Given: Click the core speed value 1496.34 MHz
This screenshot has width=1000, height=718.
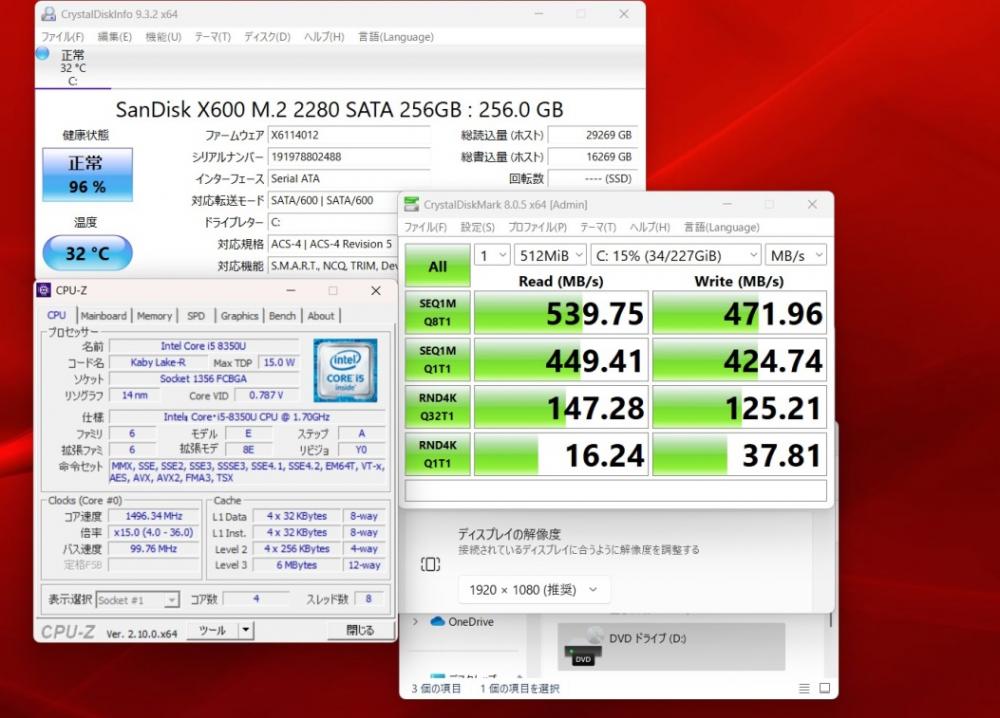Looking at the screenshot, I should pos(154,516).
